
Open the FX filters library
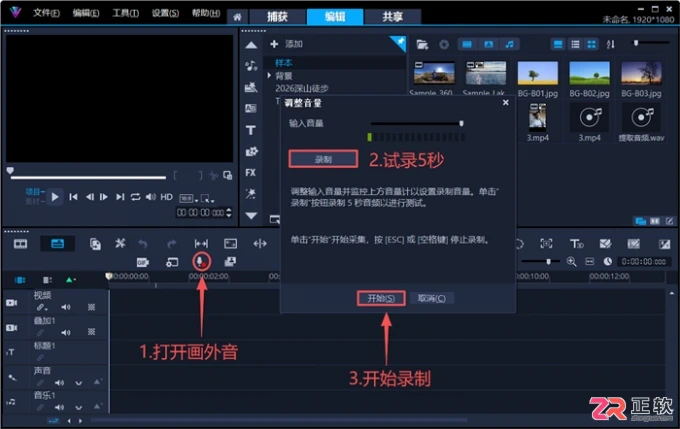[251, 173]
